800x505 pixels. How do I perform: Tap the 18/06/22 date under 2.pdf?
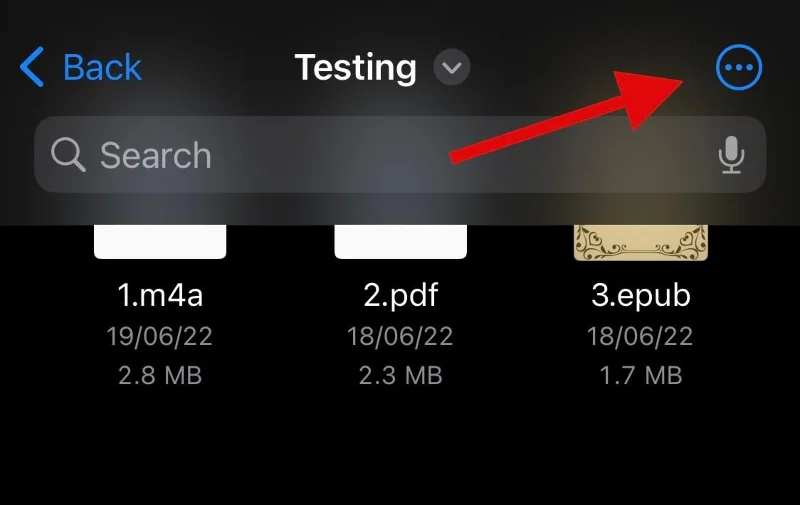(x=400, y=336)
